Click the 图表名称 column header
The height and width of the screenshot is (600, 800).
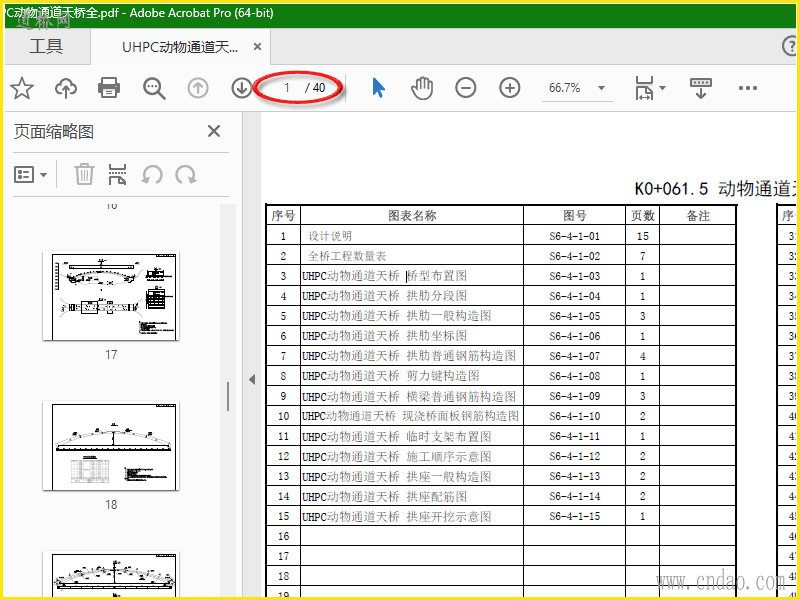pyautogui.click(x=412, y=215)
